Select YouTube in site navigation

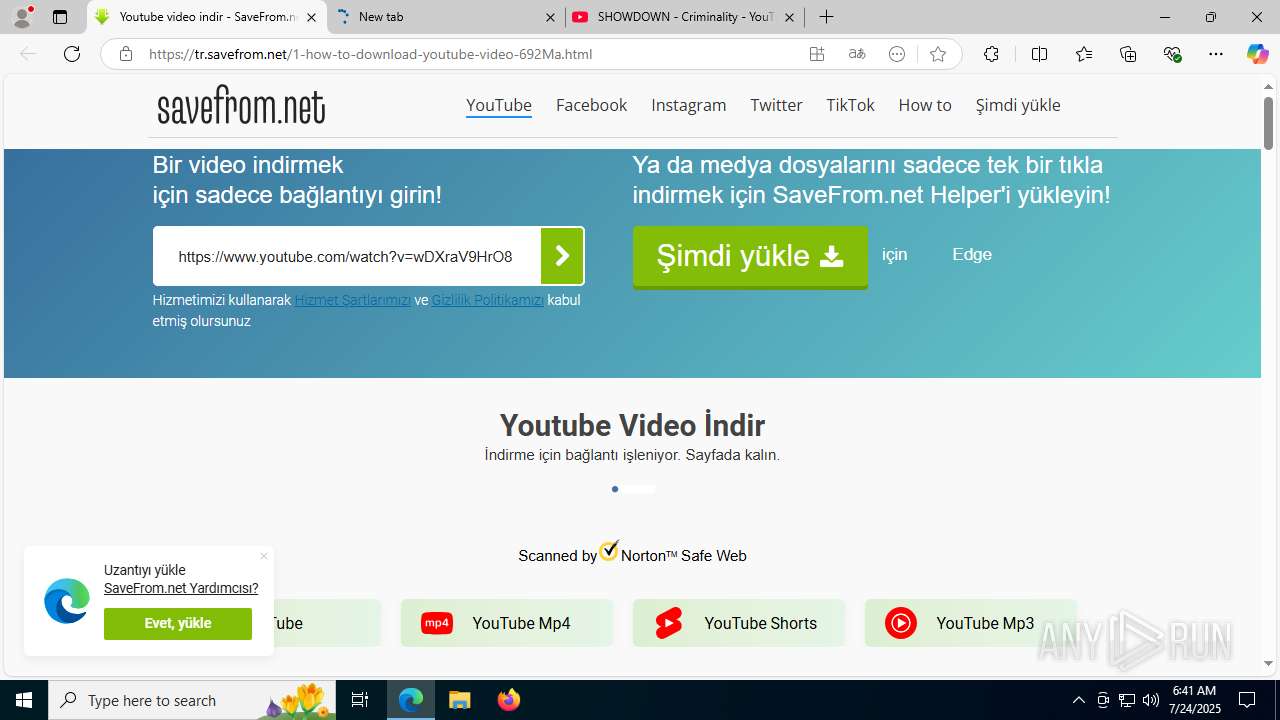[499, 105]
